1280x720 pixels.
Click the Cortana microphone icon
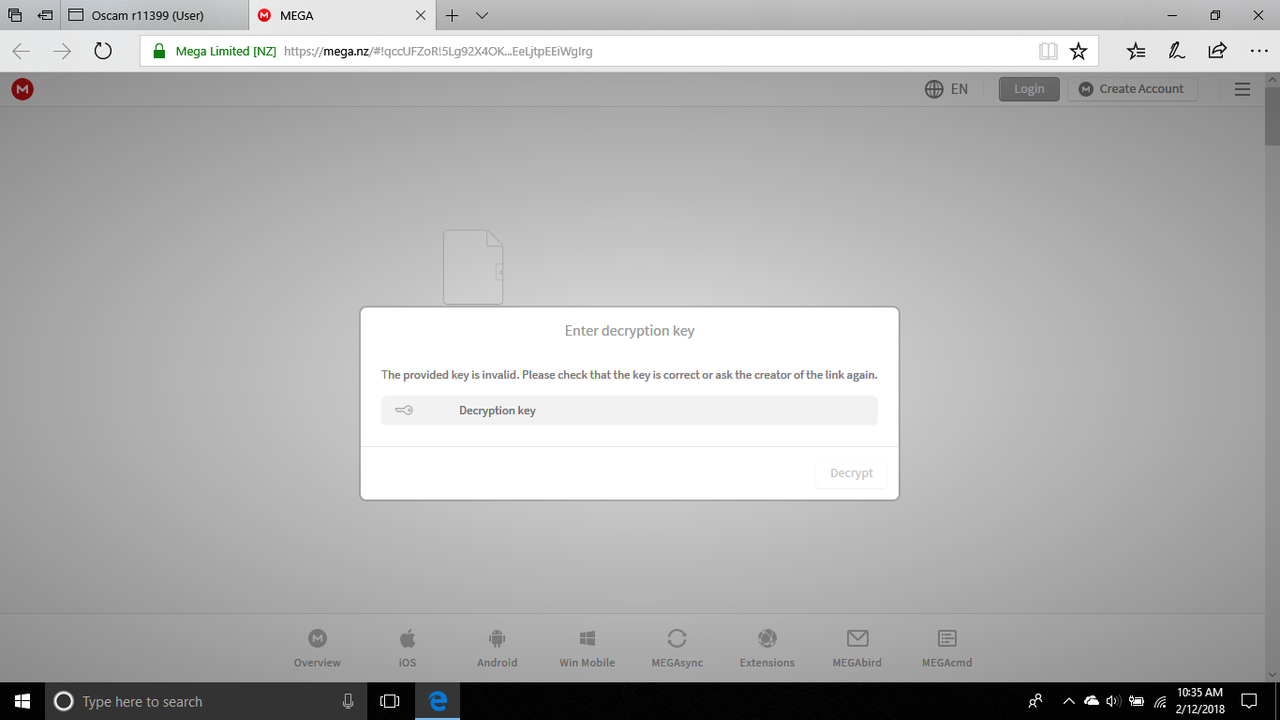pos(348,701)
